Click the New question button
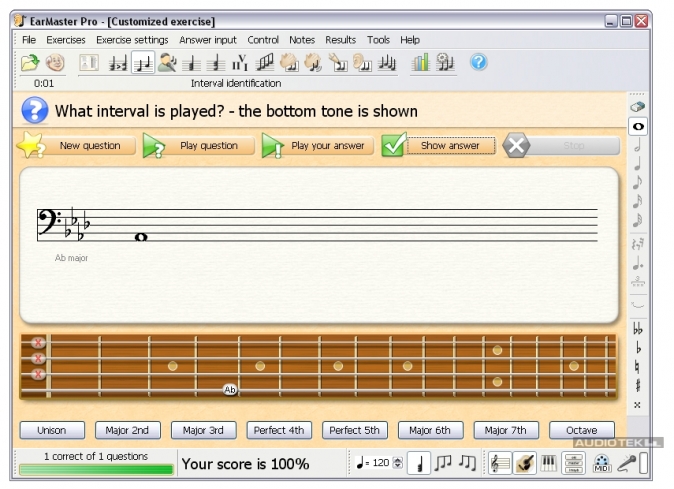 [77, 146]
